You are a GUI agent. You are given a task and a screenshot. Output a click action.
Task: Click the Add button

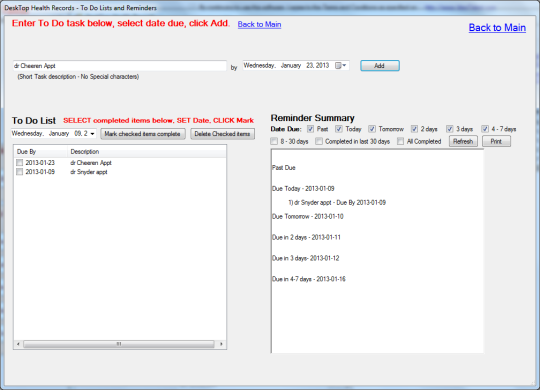tap(380, 65)
